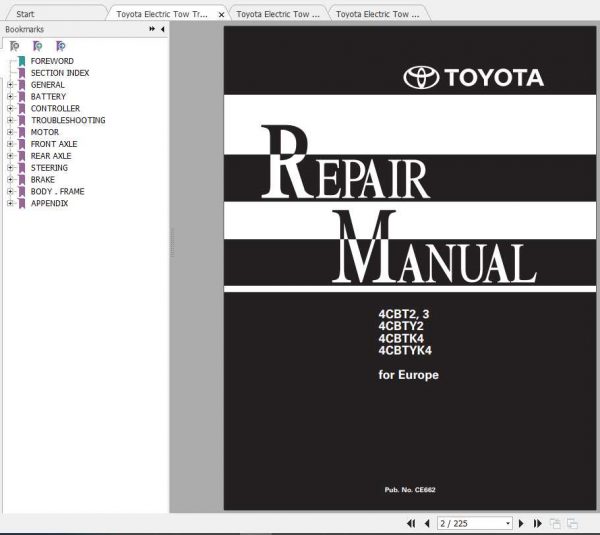
Task: Click the STEERING bookmark ribbon icon
Action: [x=22, y=168]
